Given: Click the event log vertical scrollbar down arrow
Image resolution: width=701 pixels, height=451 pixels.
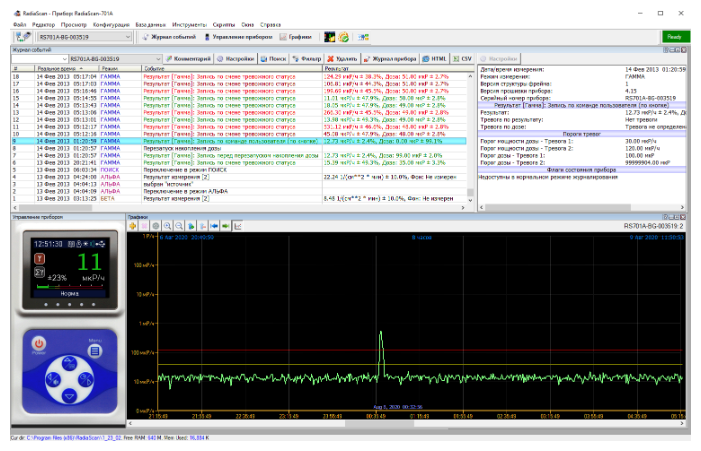Looking at the screenshot, I should [470, 201].
